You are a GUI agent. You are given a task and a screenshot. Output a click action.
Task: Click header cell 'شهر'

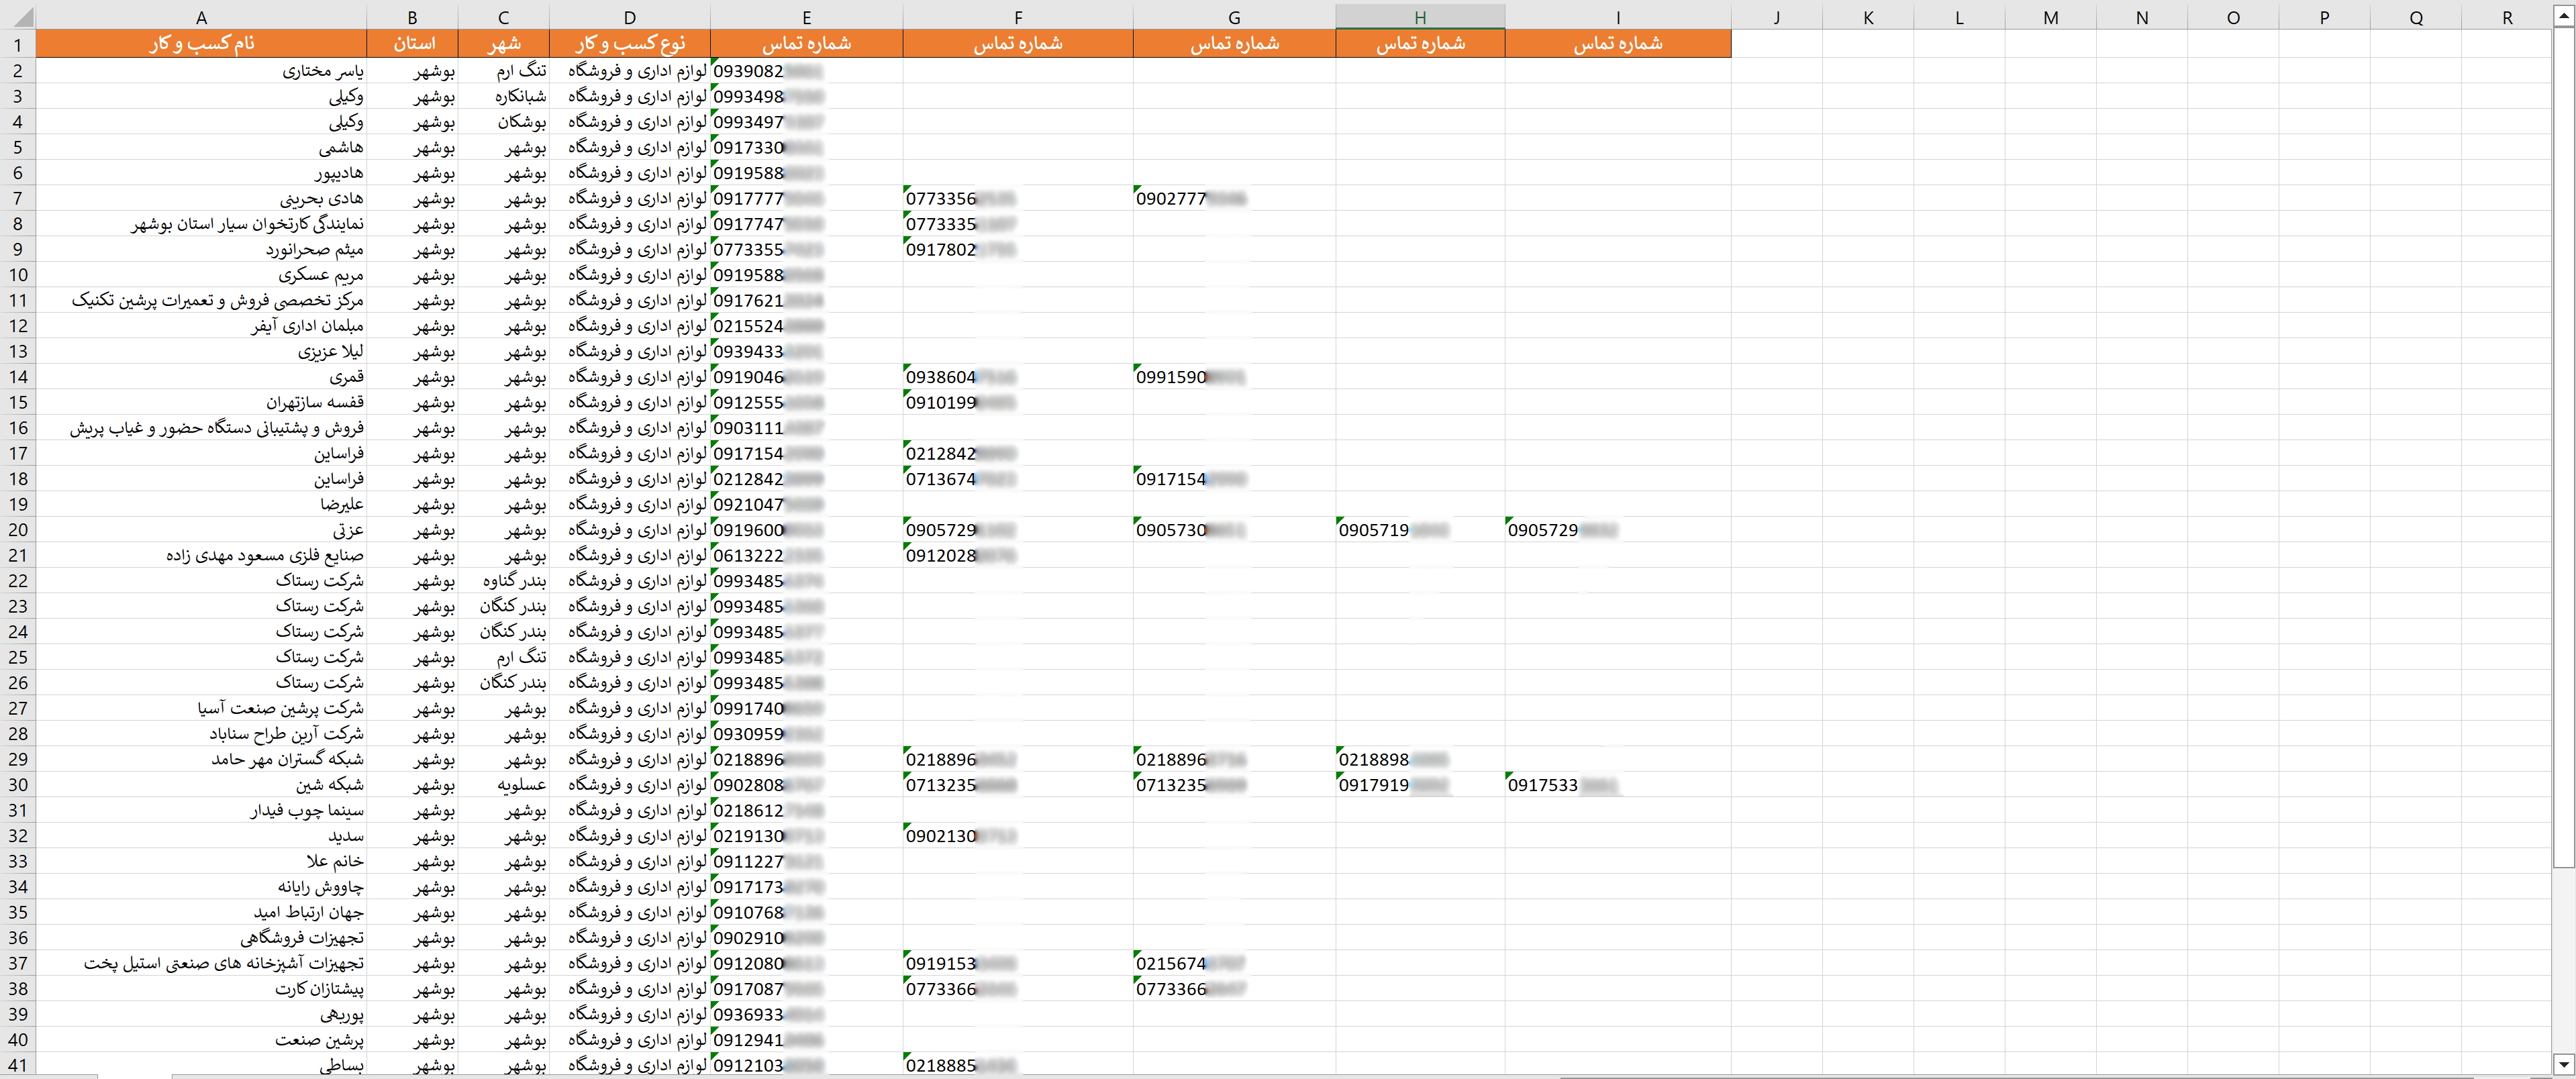(x=503, y=44)
